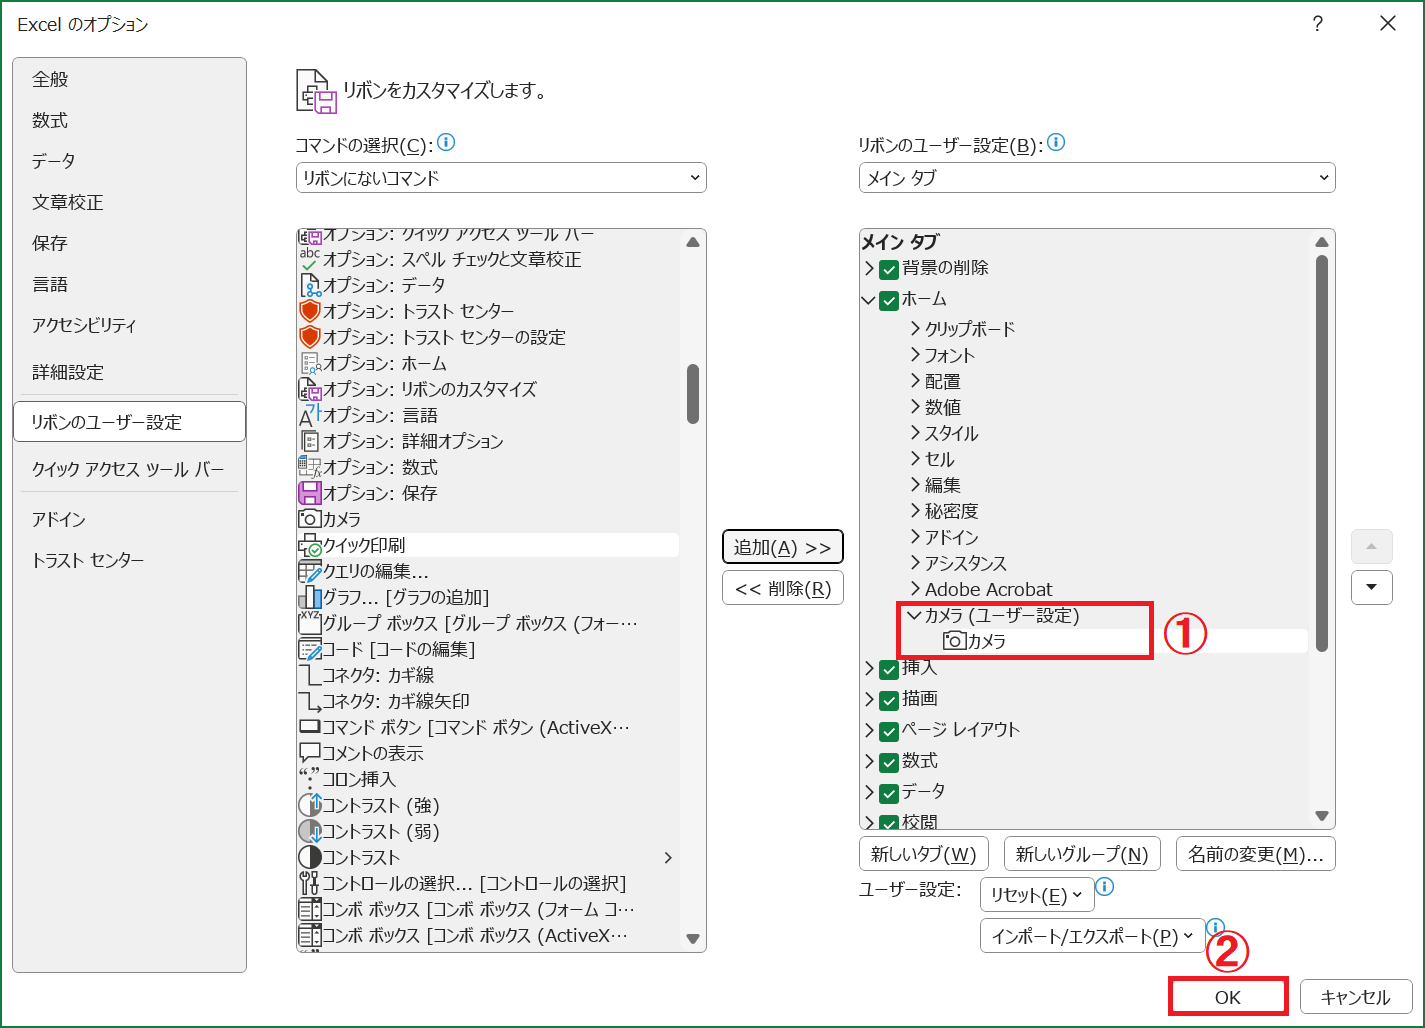The image size is (1425, 1028).
Task: Click the code edit icon beside コードの編集
Action: click(x=310, y=649)
